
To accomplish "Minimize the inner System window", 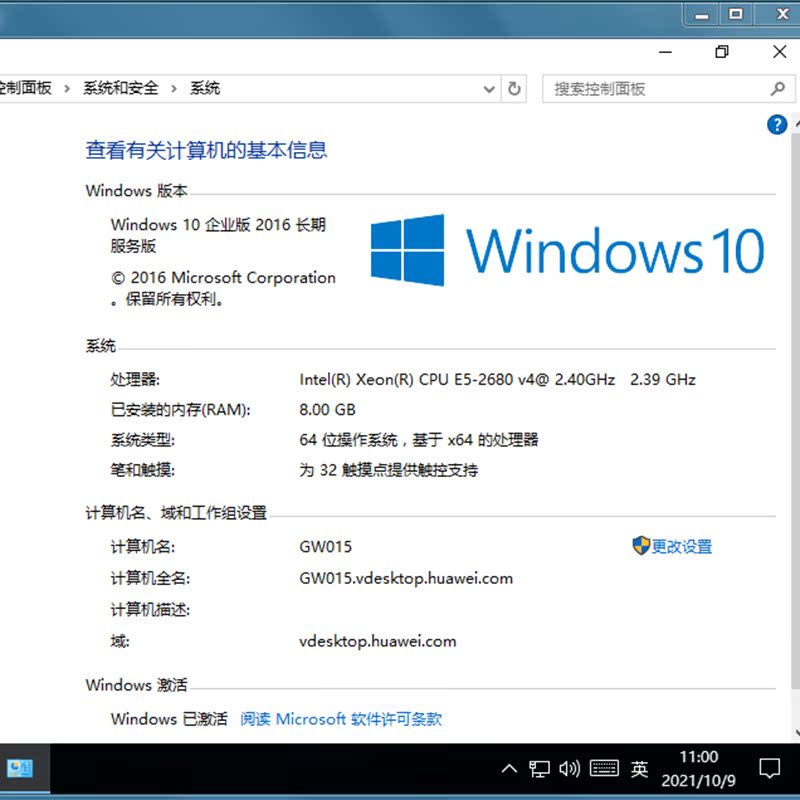I will pyautogui.click(x=665, y=52).
